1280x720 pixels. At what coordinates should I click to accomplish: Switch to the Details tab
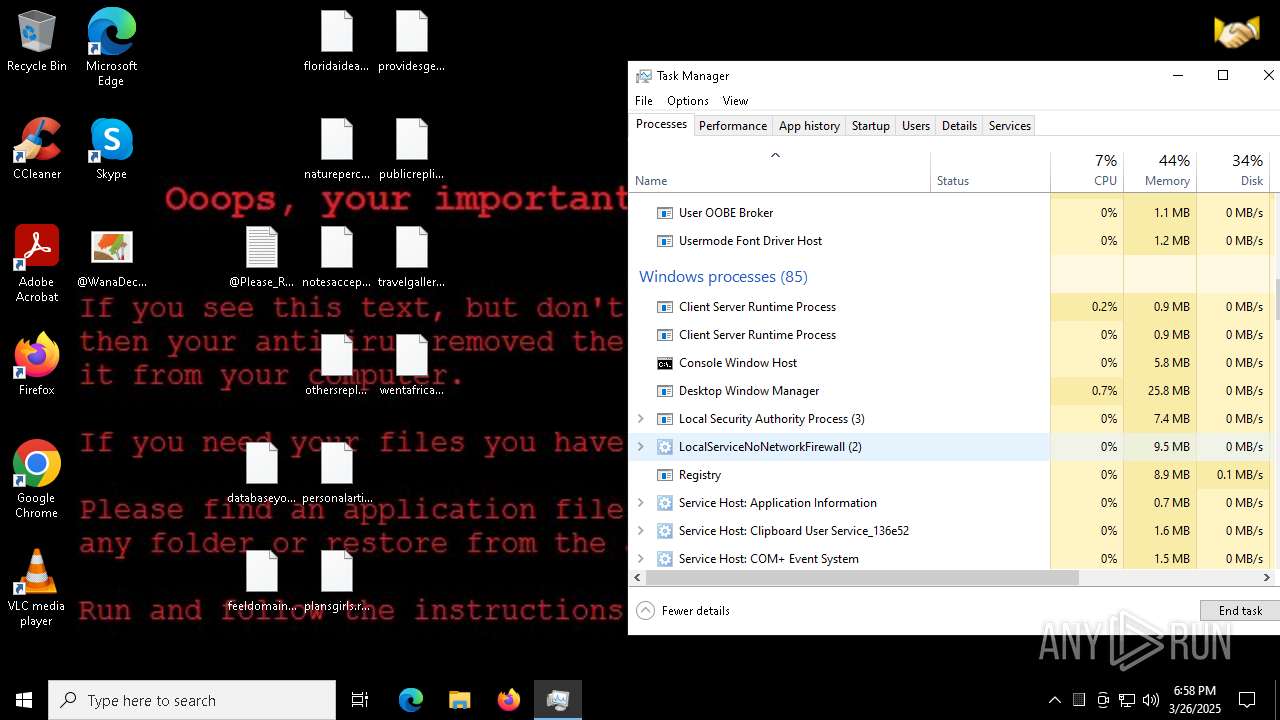(959, 126)
